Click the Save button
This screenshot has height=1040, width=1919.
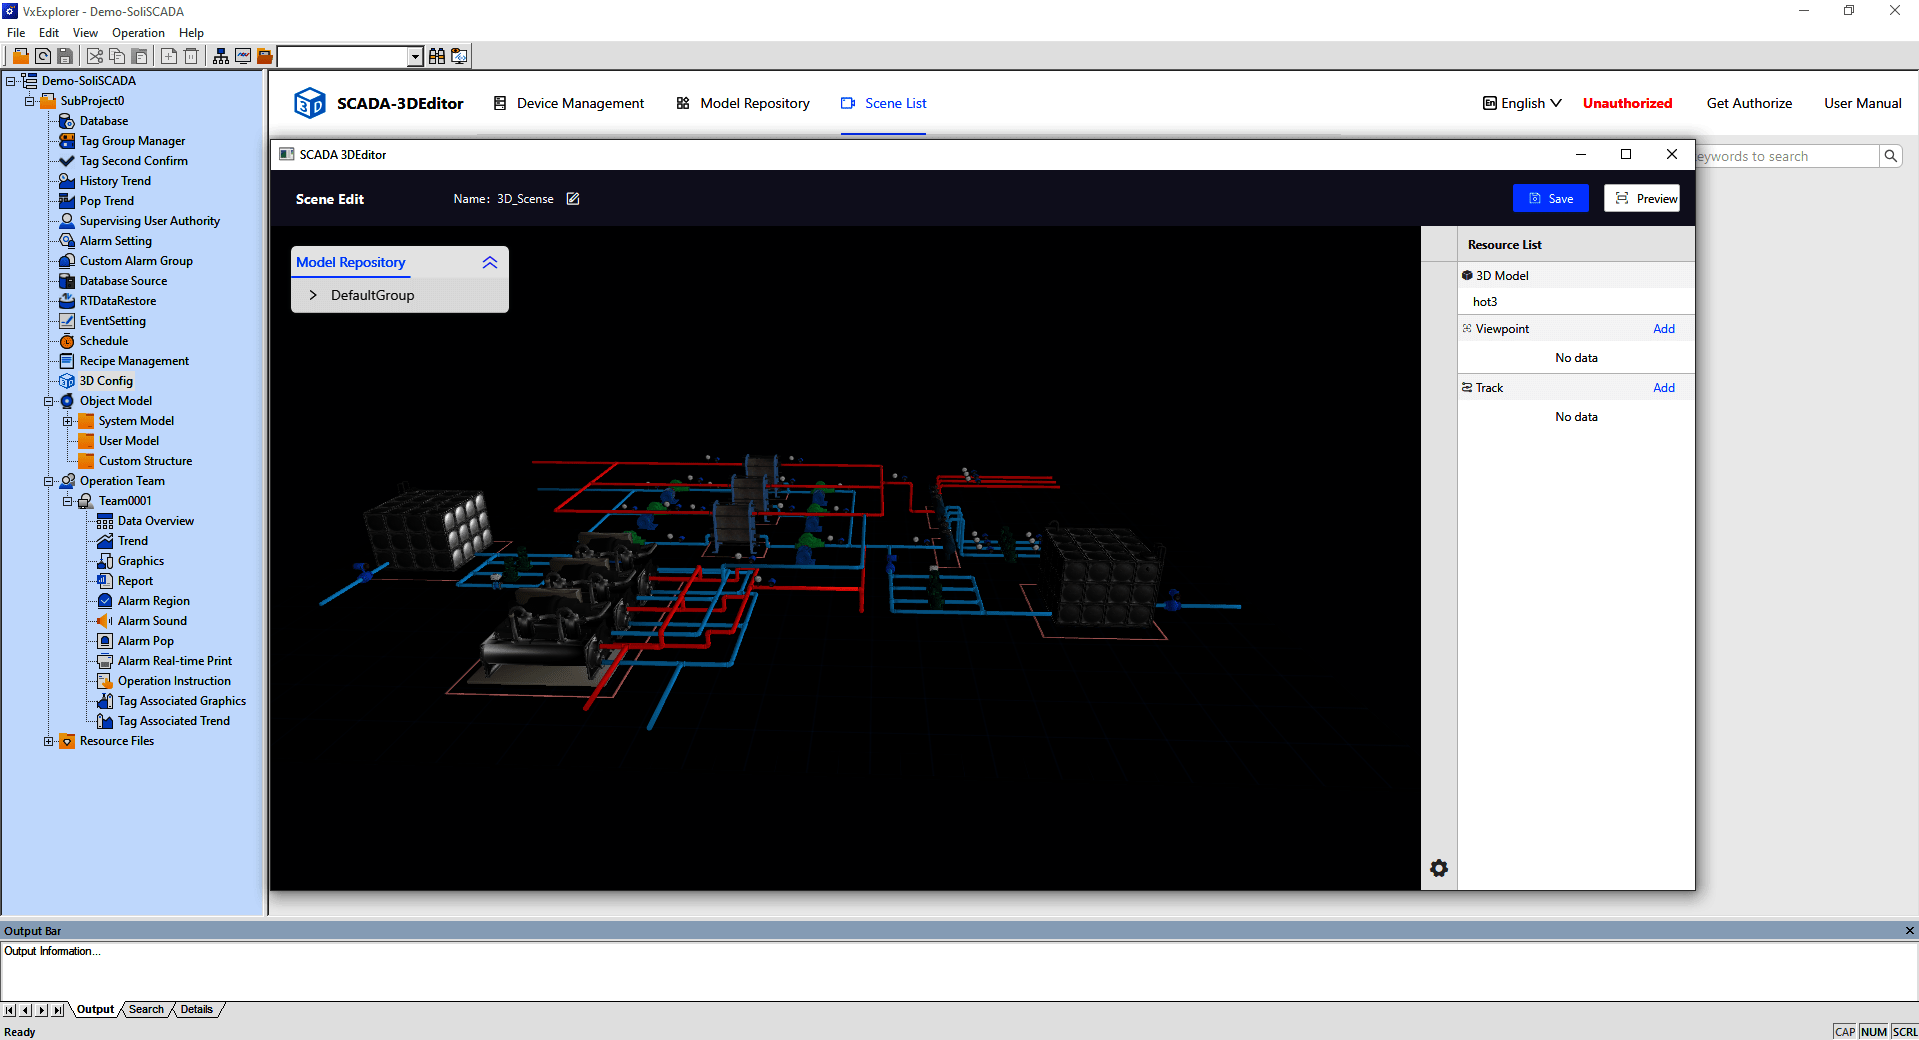coord(1550,199)
